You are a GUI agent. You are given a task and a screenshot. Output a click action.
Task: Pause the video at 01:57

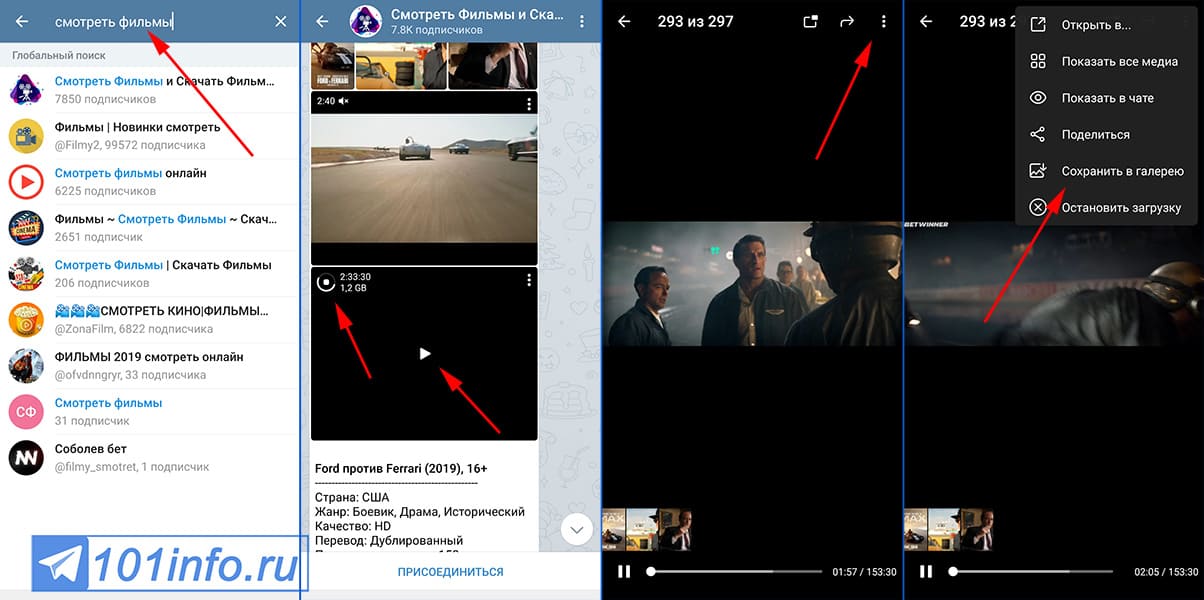pos(624,572)
